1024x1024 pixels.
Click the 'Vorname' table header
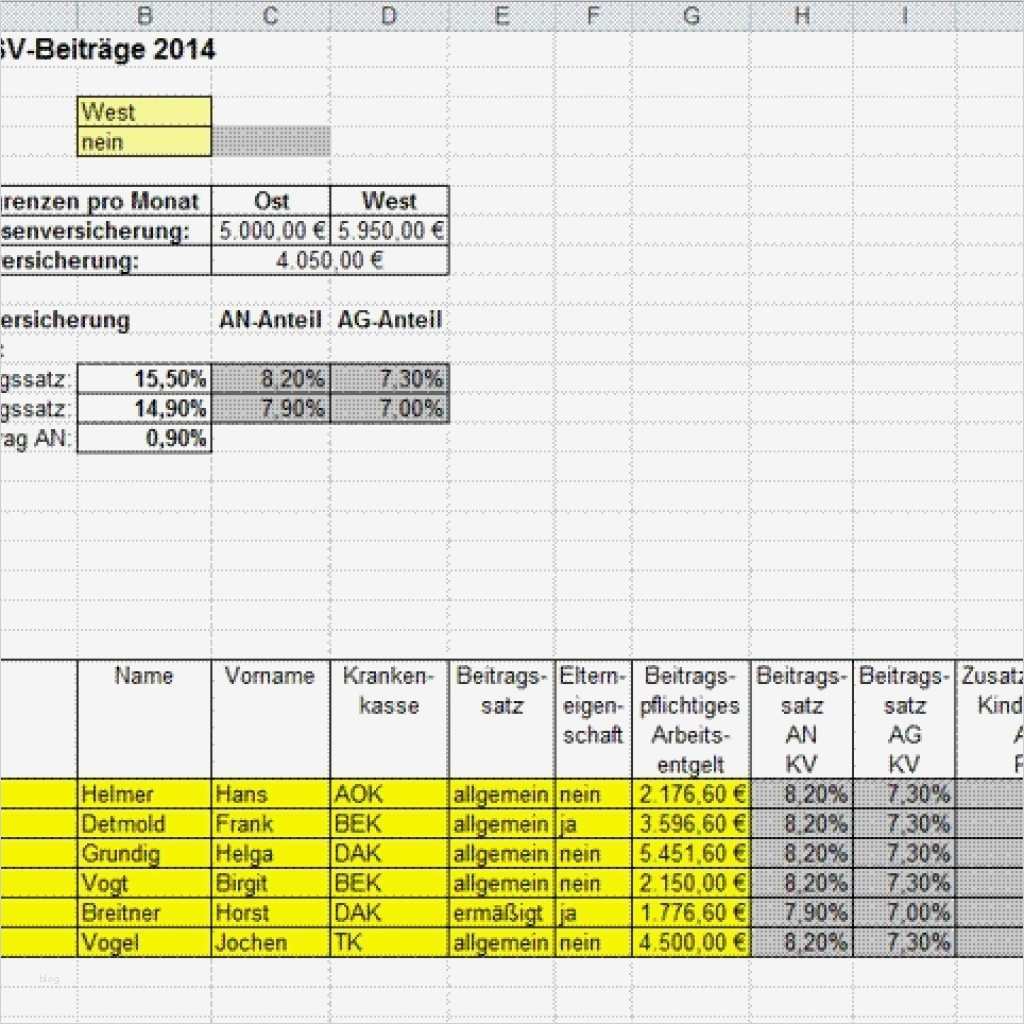coord(271,719)
